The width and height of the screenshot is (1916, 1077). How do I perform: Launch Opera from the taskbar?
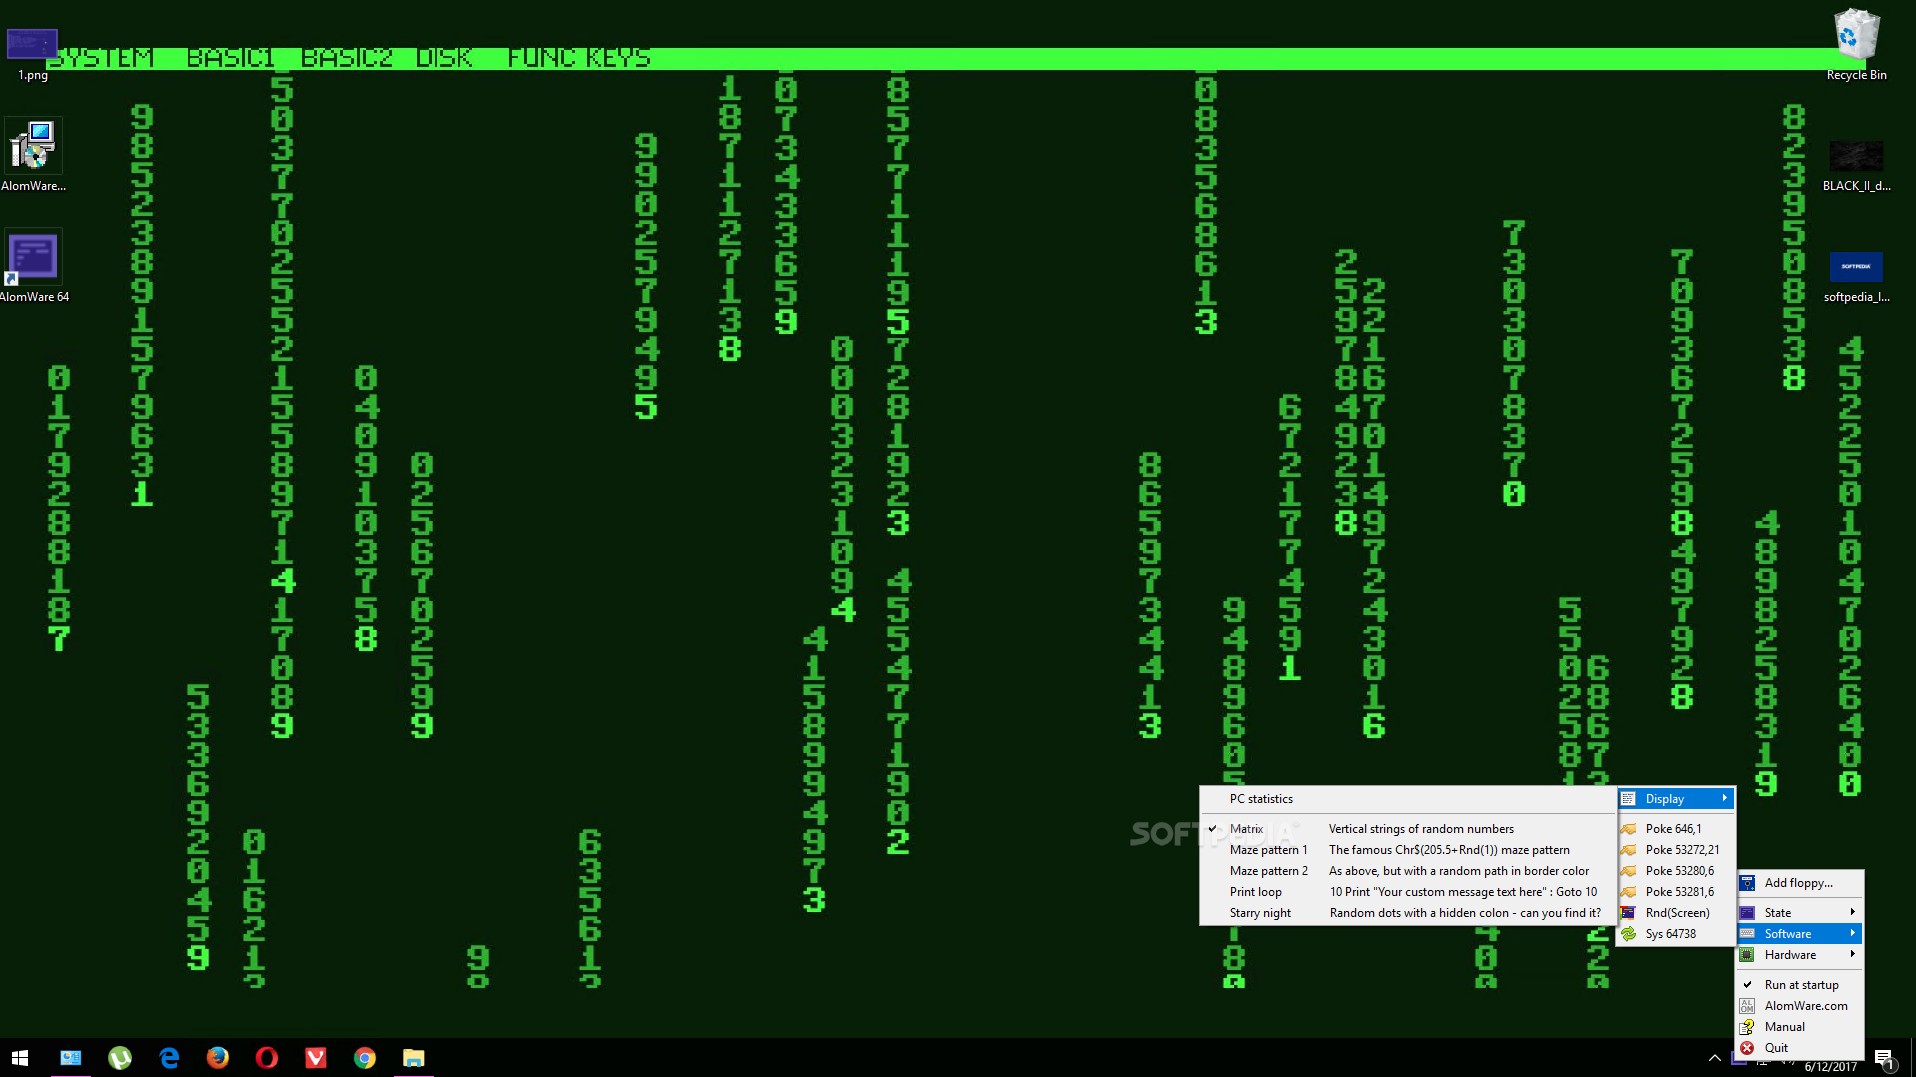coord(267,1057)
